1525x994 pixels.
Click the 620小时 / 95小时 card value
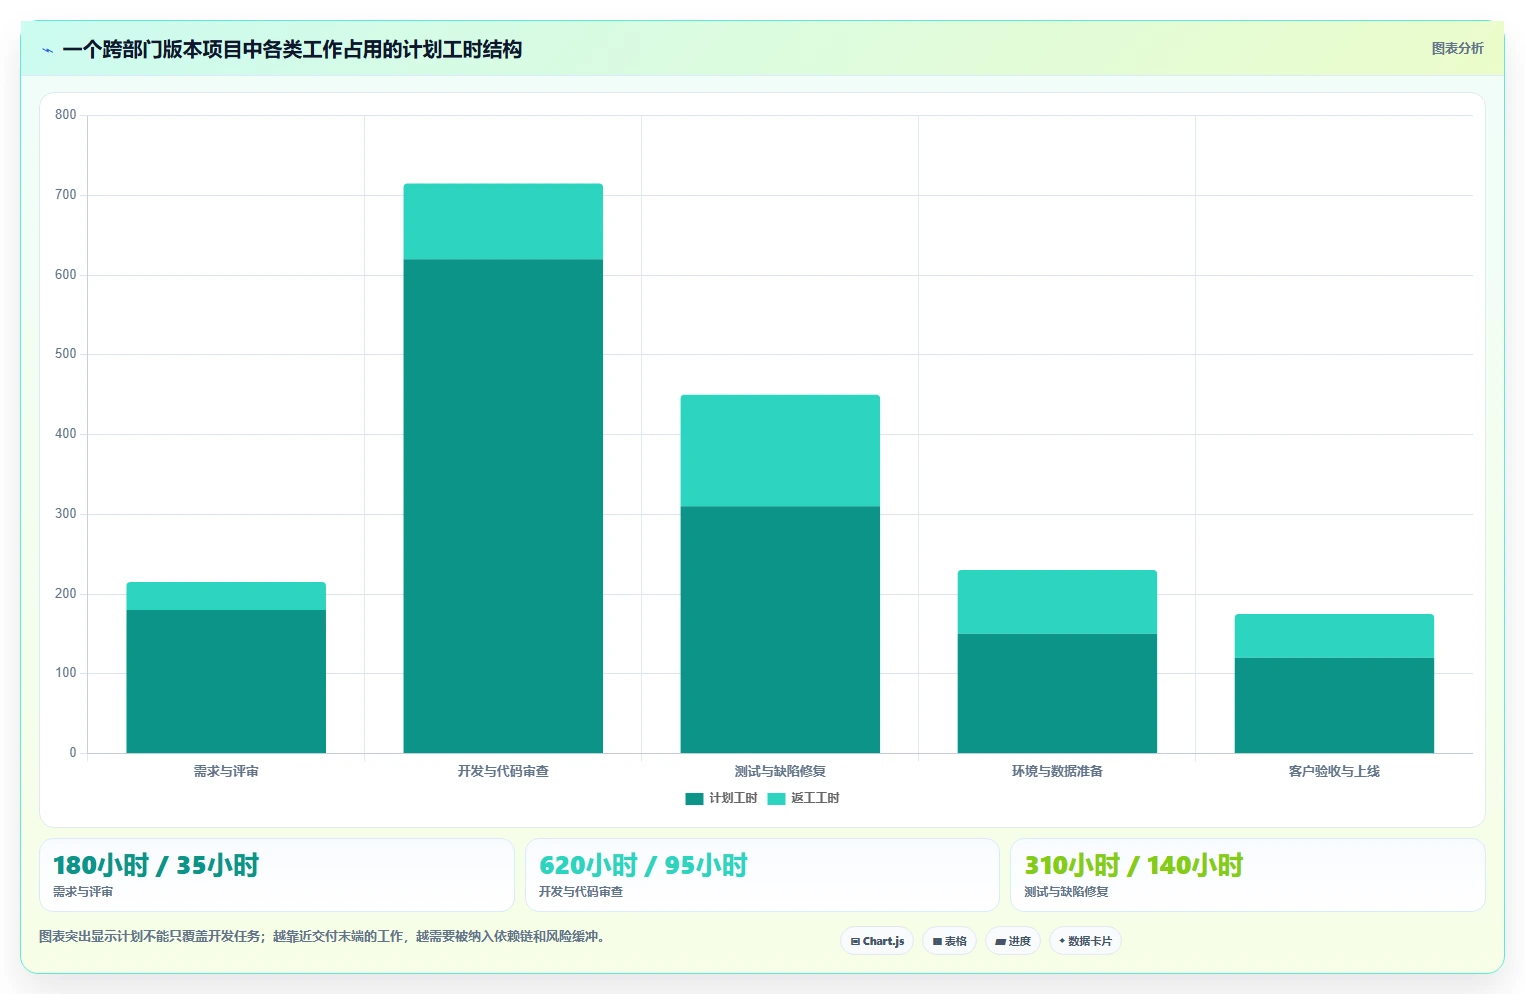click(x=643, y=865)
